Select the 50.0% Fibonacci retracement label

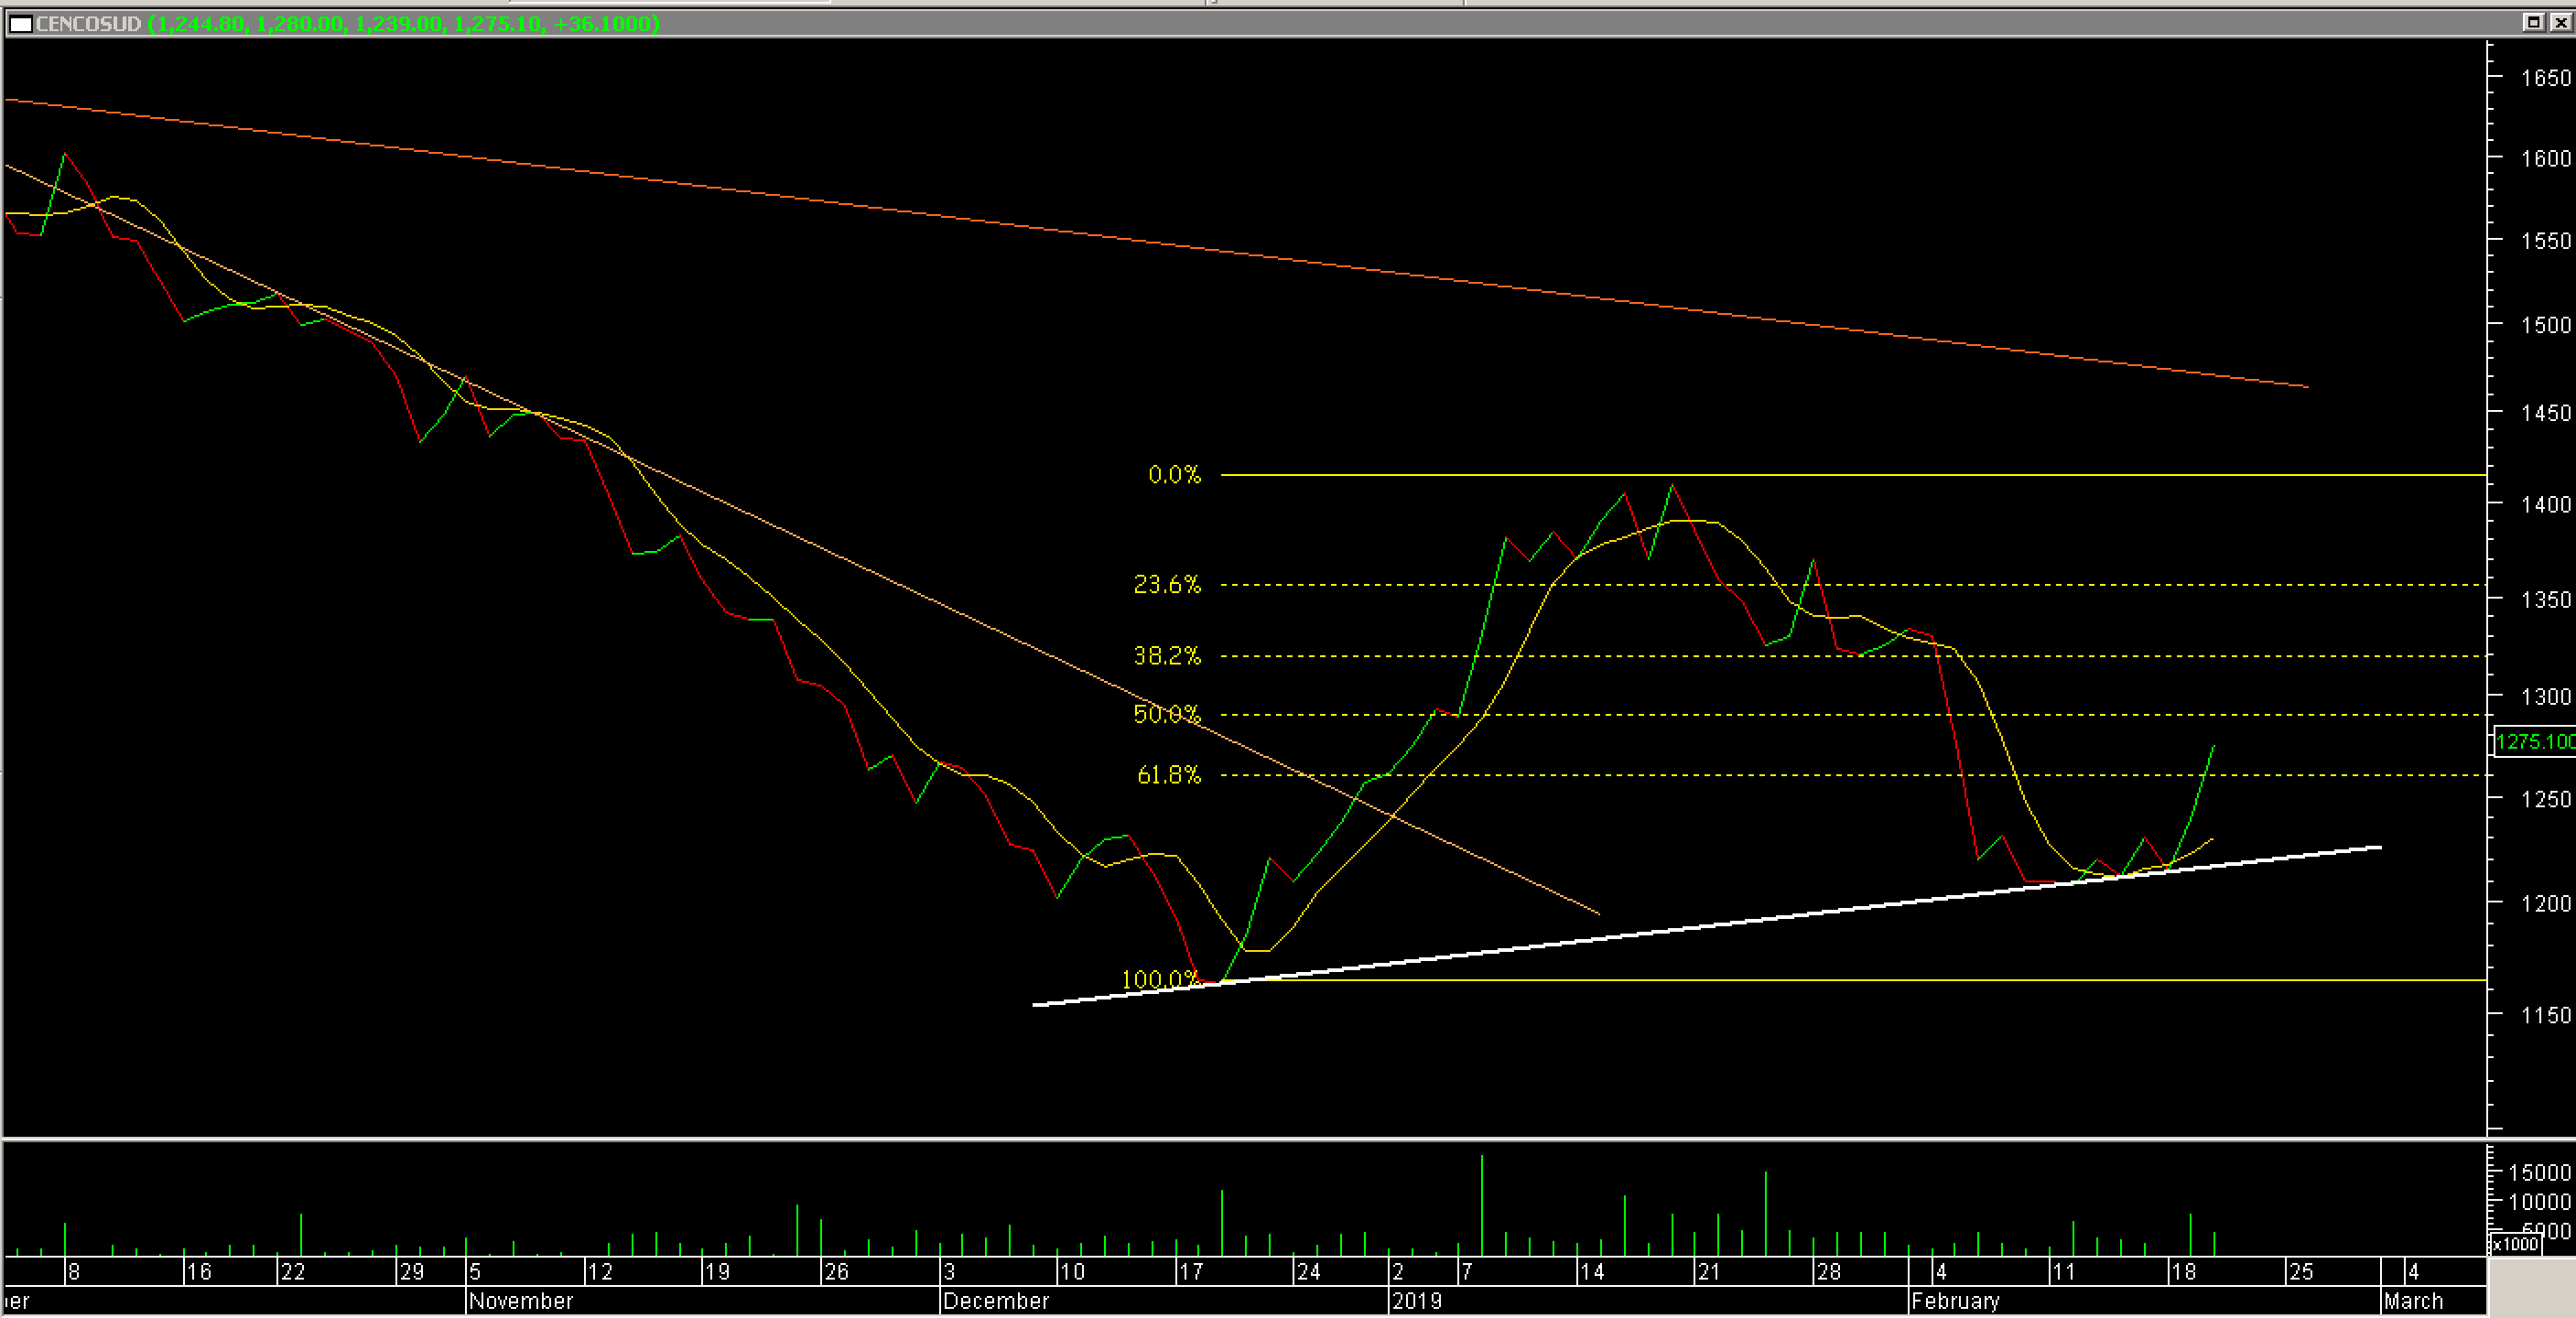pyautogui.click(x=1167, y=714)
